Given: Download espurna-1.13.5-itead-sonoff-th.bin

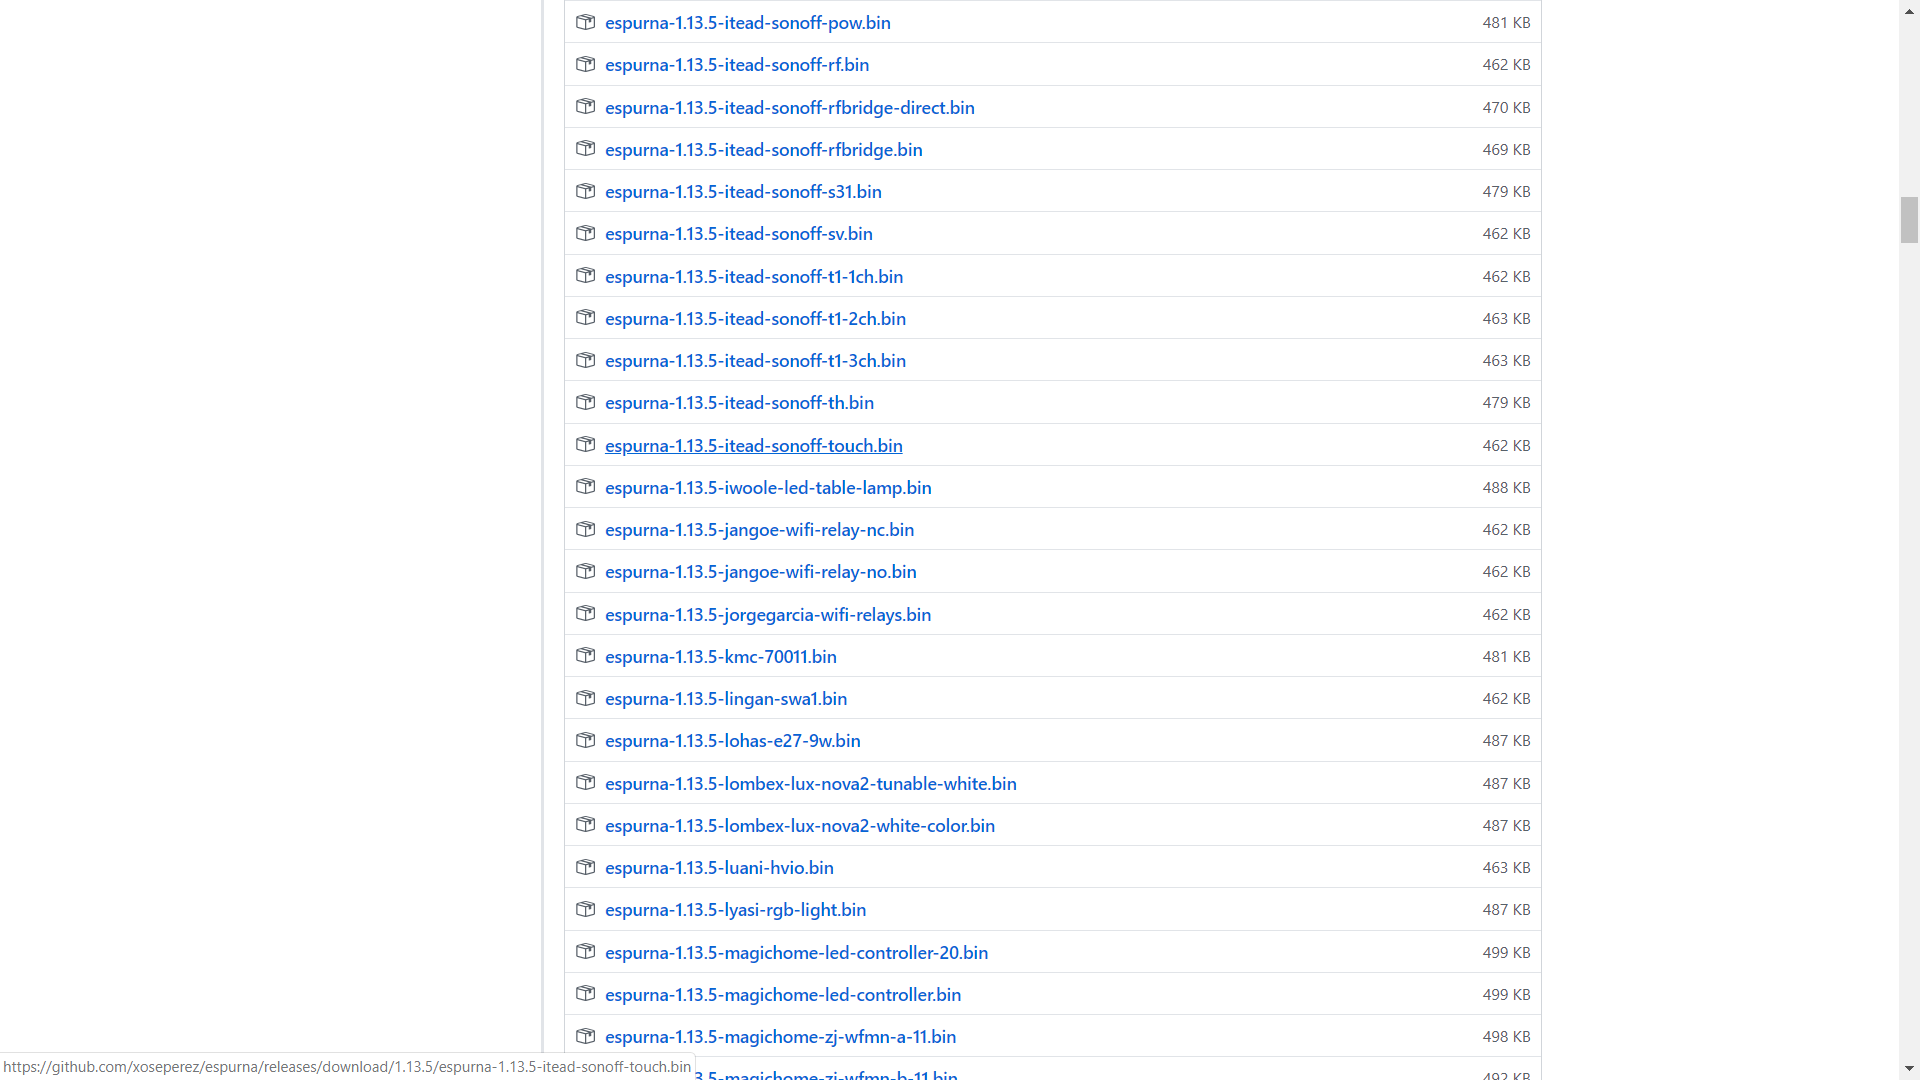Looking at the screenshot, I should (x=739, y=403).
